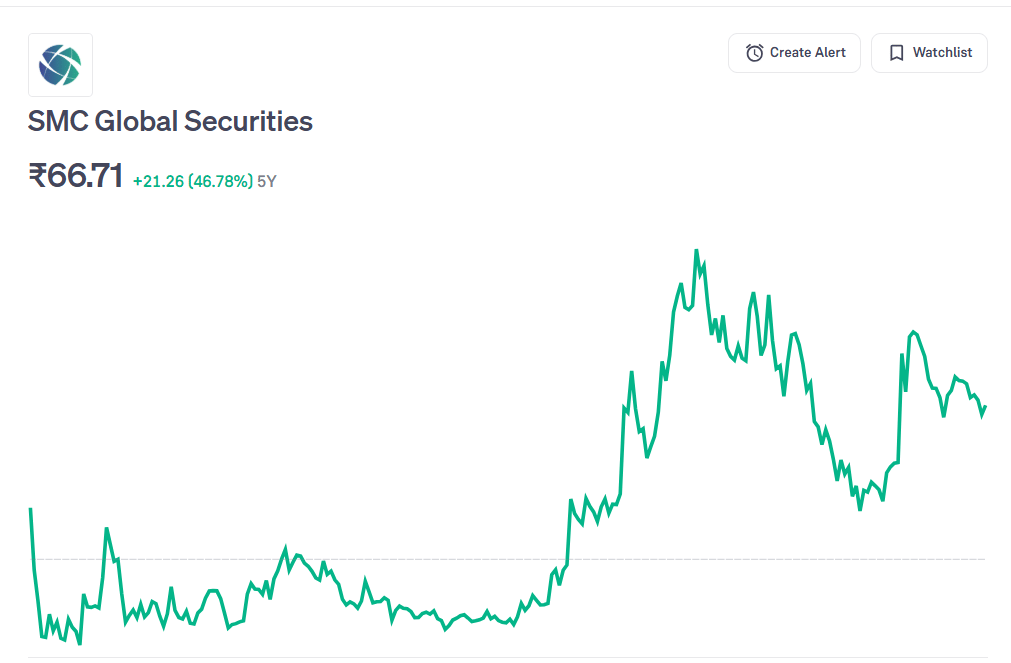Click the +21.26 absolute gain value
The height and width of the screenshot is (663, 1011).
pyautogui.click(x=158, y=182)
